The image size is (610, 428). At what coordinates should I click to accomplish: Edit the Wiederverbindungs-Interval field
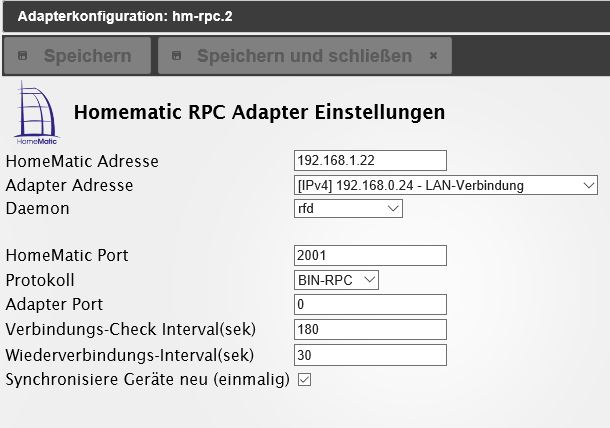pos(370,354)
